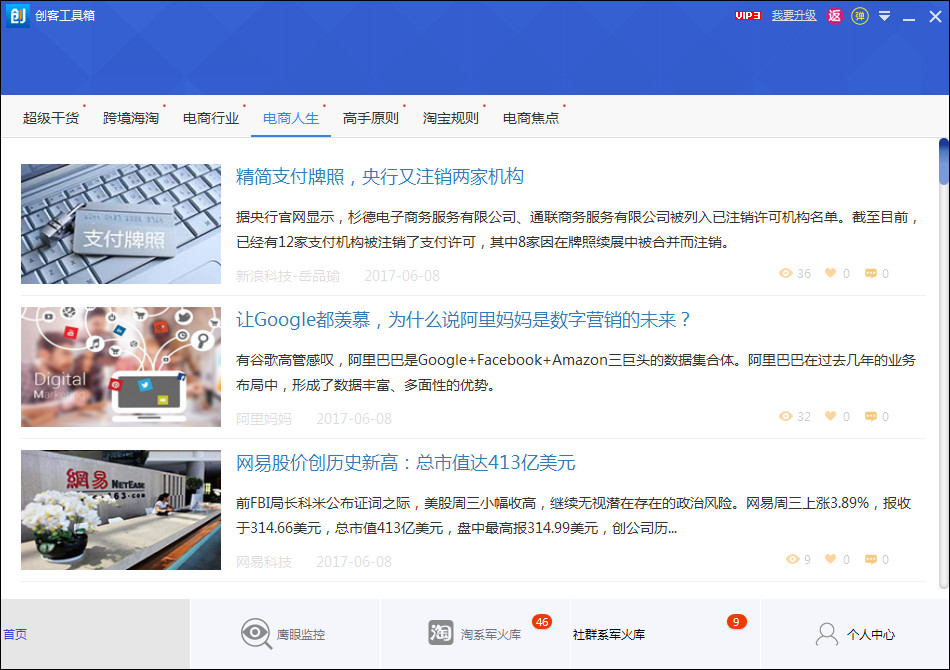Screen dimensions: 950x670
Task: Click the 创客工具箱 app logo icon
Action: click(18, 15)
